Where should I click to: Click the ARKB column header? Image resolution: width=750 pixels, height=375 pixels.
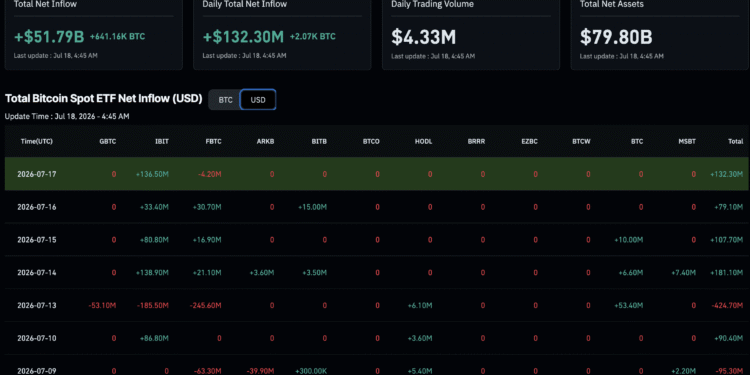(265, 142)
